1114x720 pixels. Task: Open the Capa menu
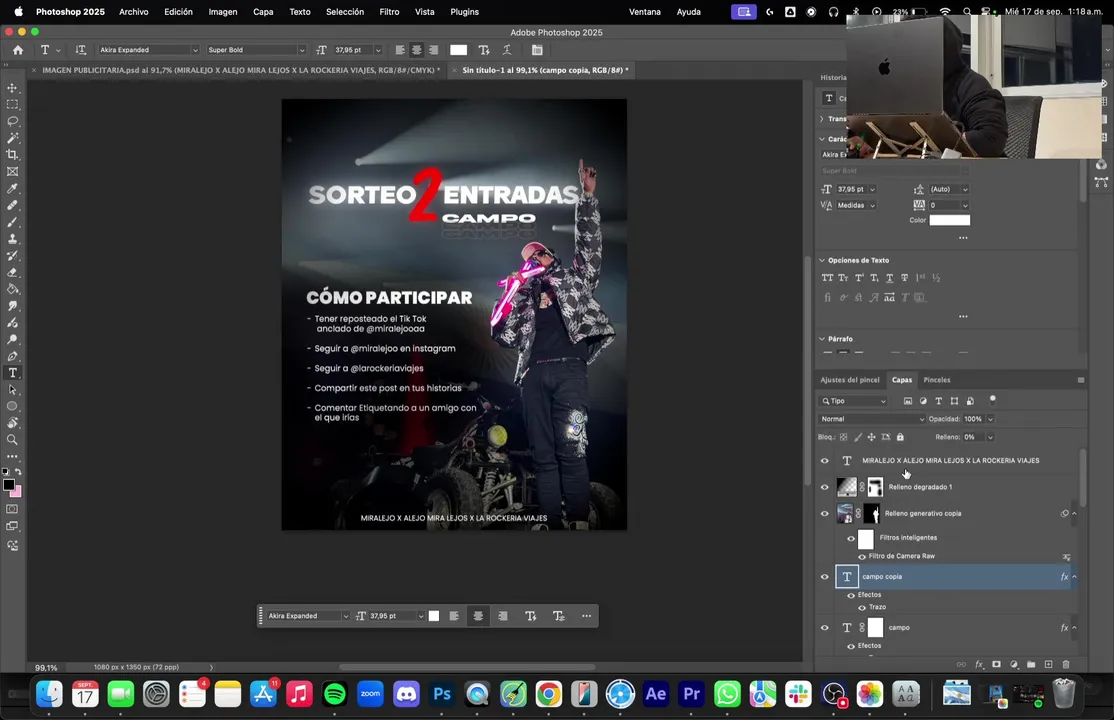tap(263, 11)
